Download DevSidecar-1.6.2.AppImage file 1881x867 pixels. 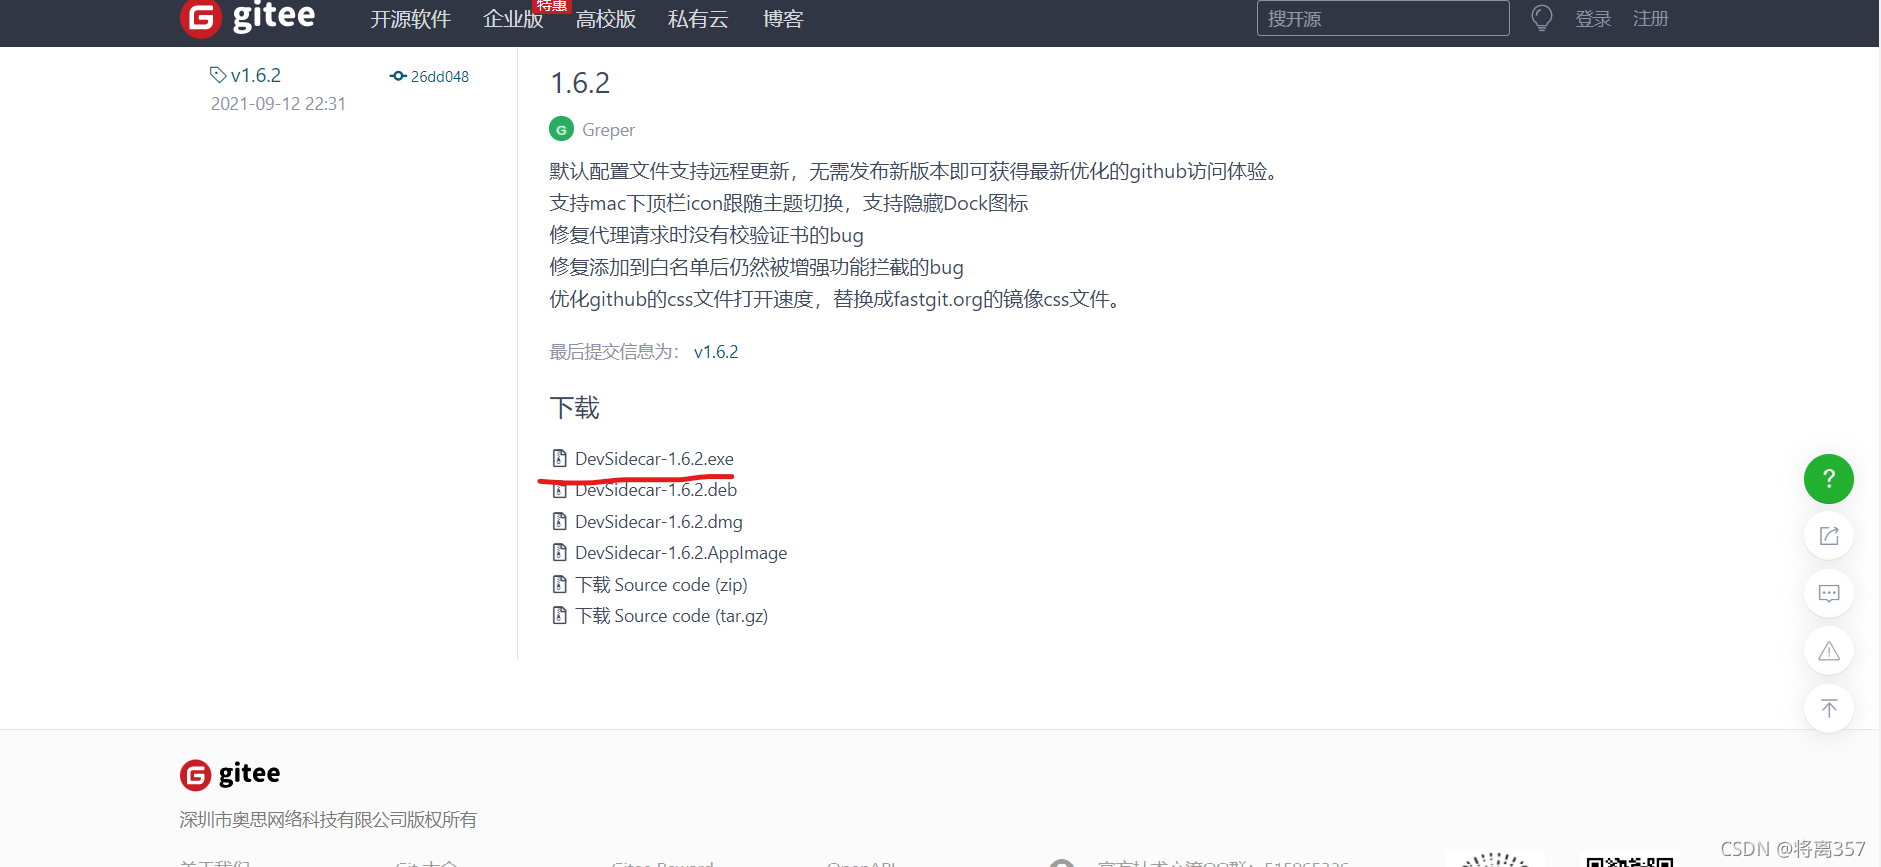681,553
